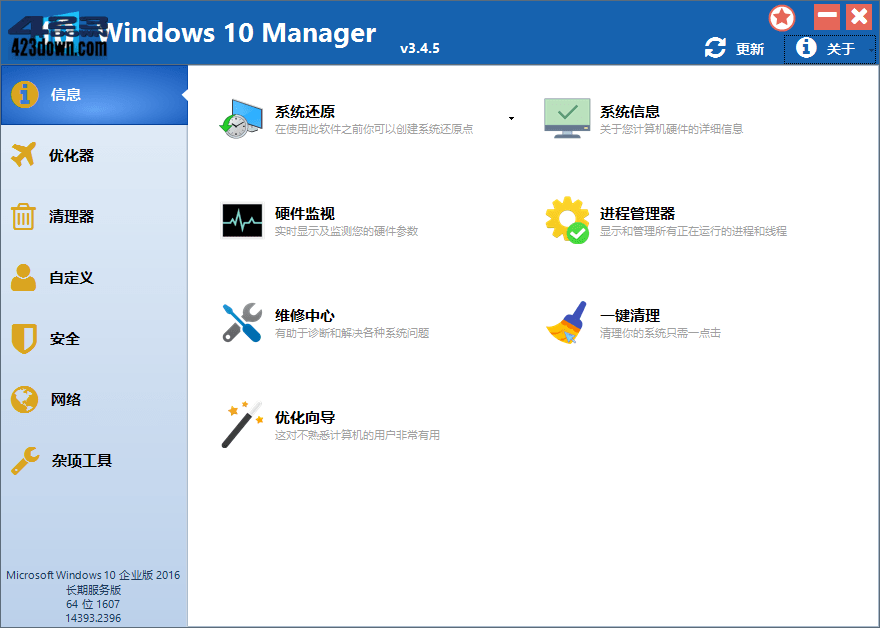The width and height of the screenshot is (880, 628).
Task: Open the 清理器 (Cleaner) section
Action: tap(75, 216)
